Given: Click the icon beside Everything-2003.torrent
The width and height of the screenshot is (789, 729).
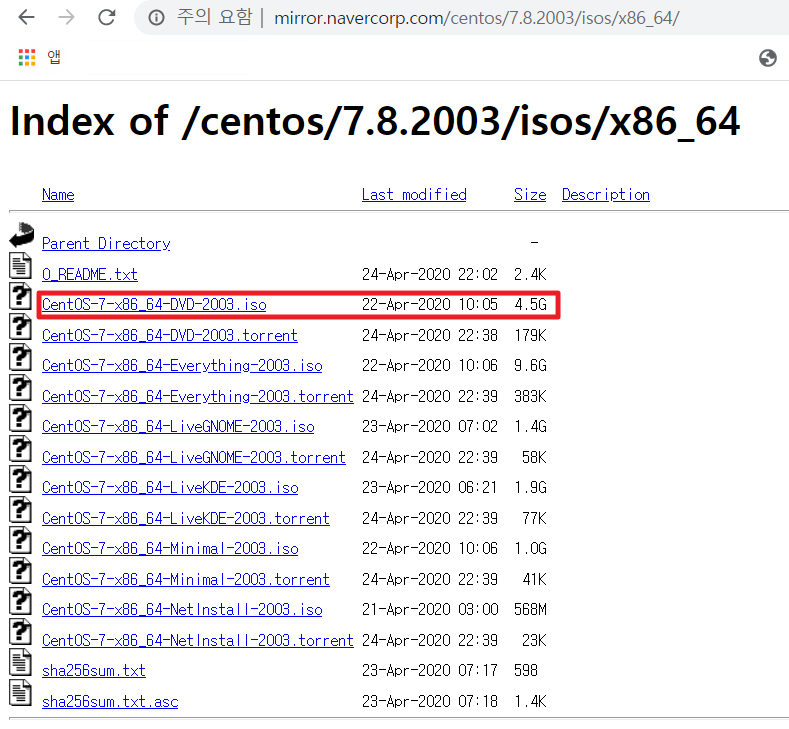Looking at the screenshot, I should tap(21, 387).
